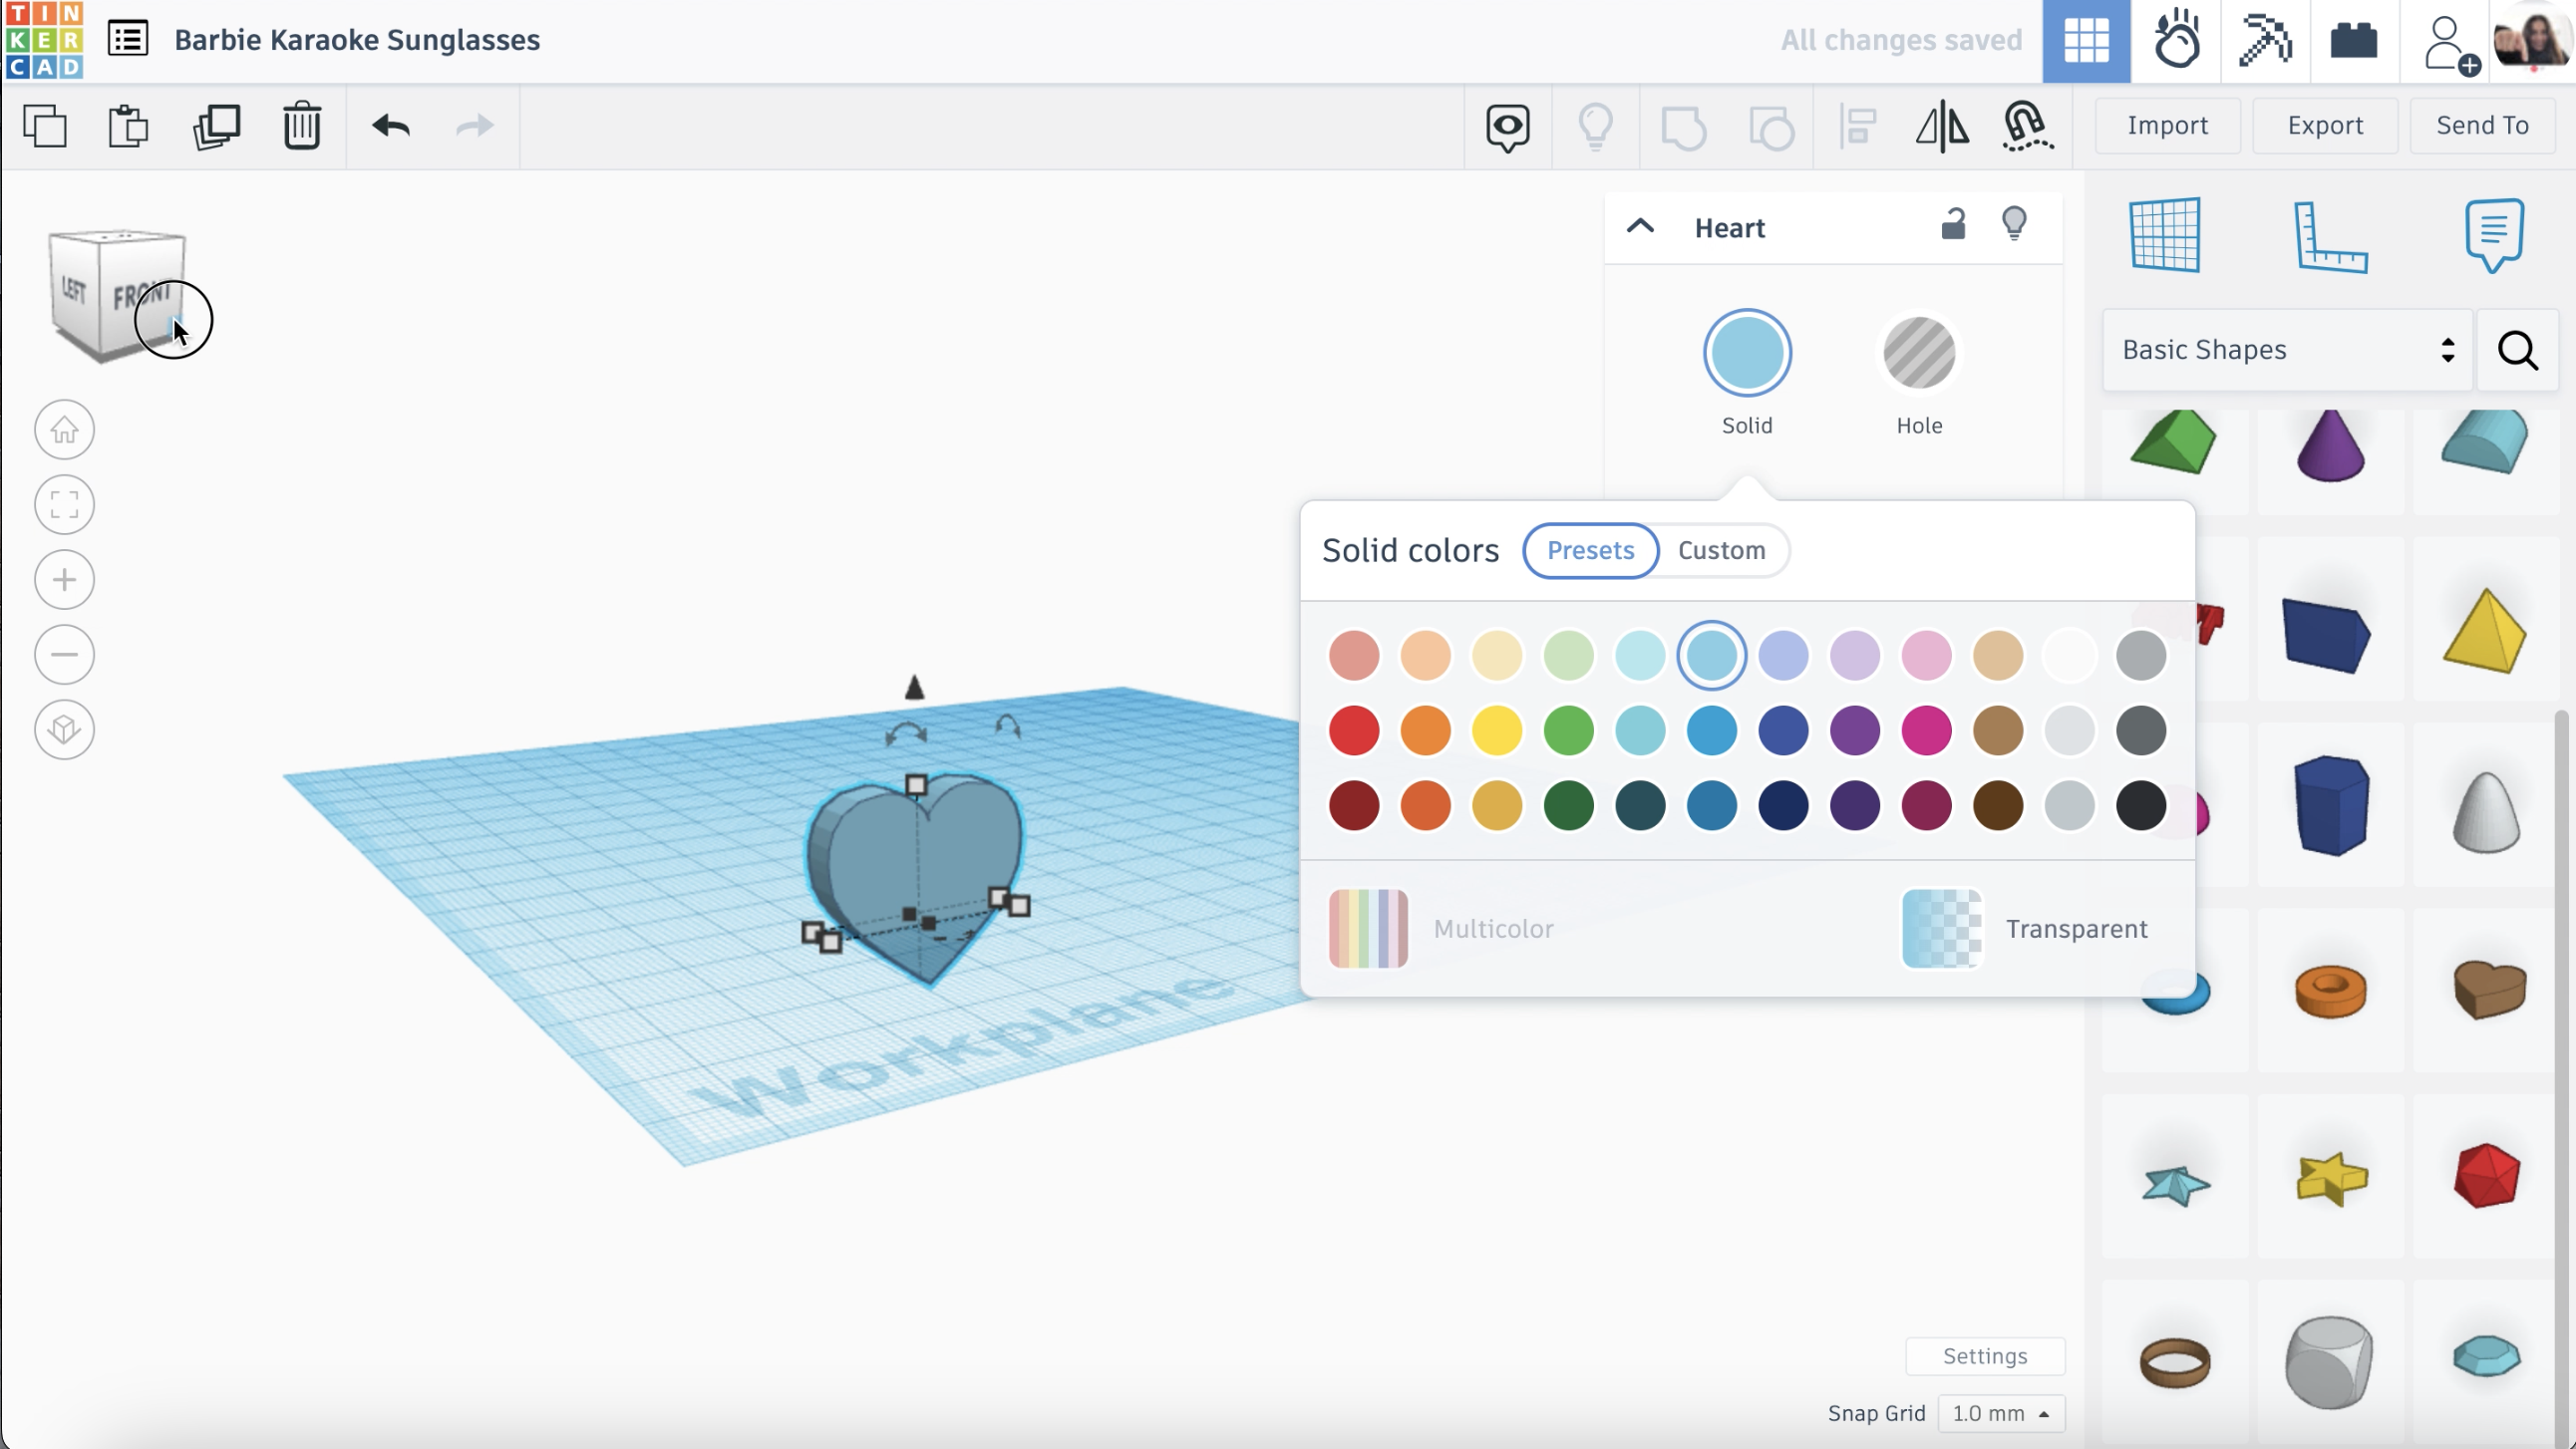Click the brown heart shape thumbnail
The height and width of the screenshot is (1449, 2576).
click(2488, 989)
